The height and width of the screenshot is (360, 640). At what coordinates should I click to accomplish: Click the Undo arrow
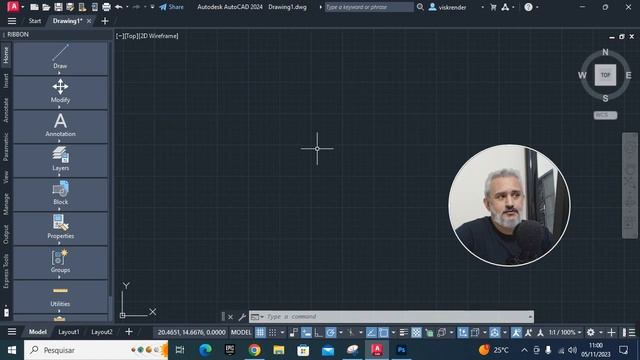119,7
